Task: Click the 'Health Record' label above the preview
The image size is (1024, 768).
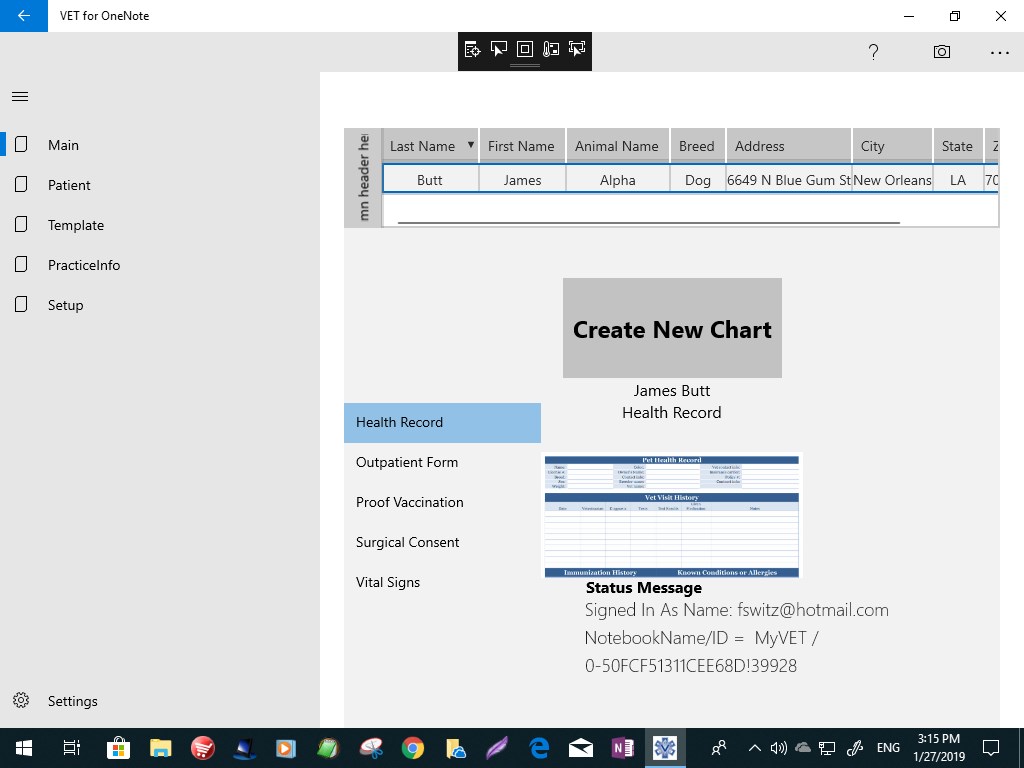Action: coord(671,413)
